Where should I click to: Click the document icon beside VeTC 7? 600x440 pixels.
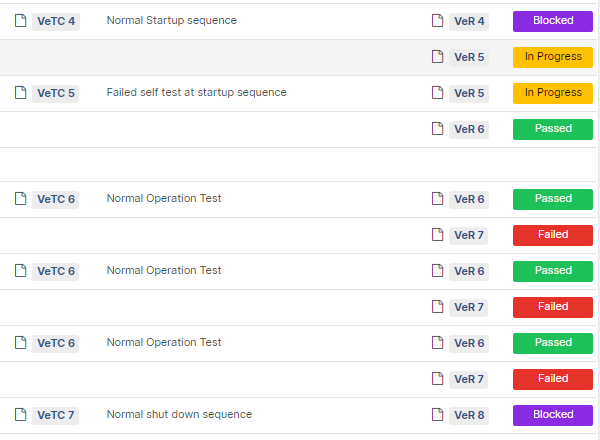coord(21,415)
